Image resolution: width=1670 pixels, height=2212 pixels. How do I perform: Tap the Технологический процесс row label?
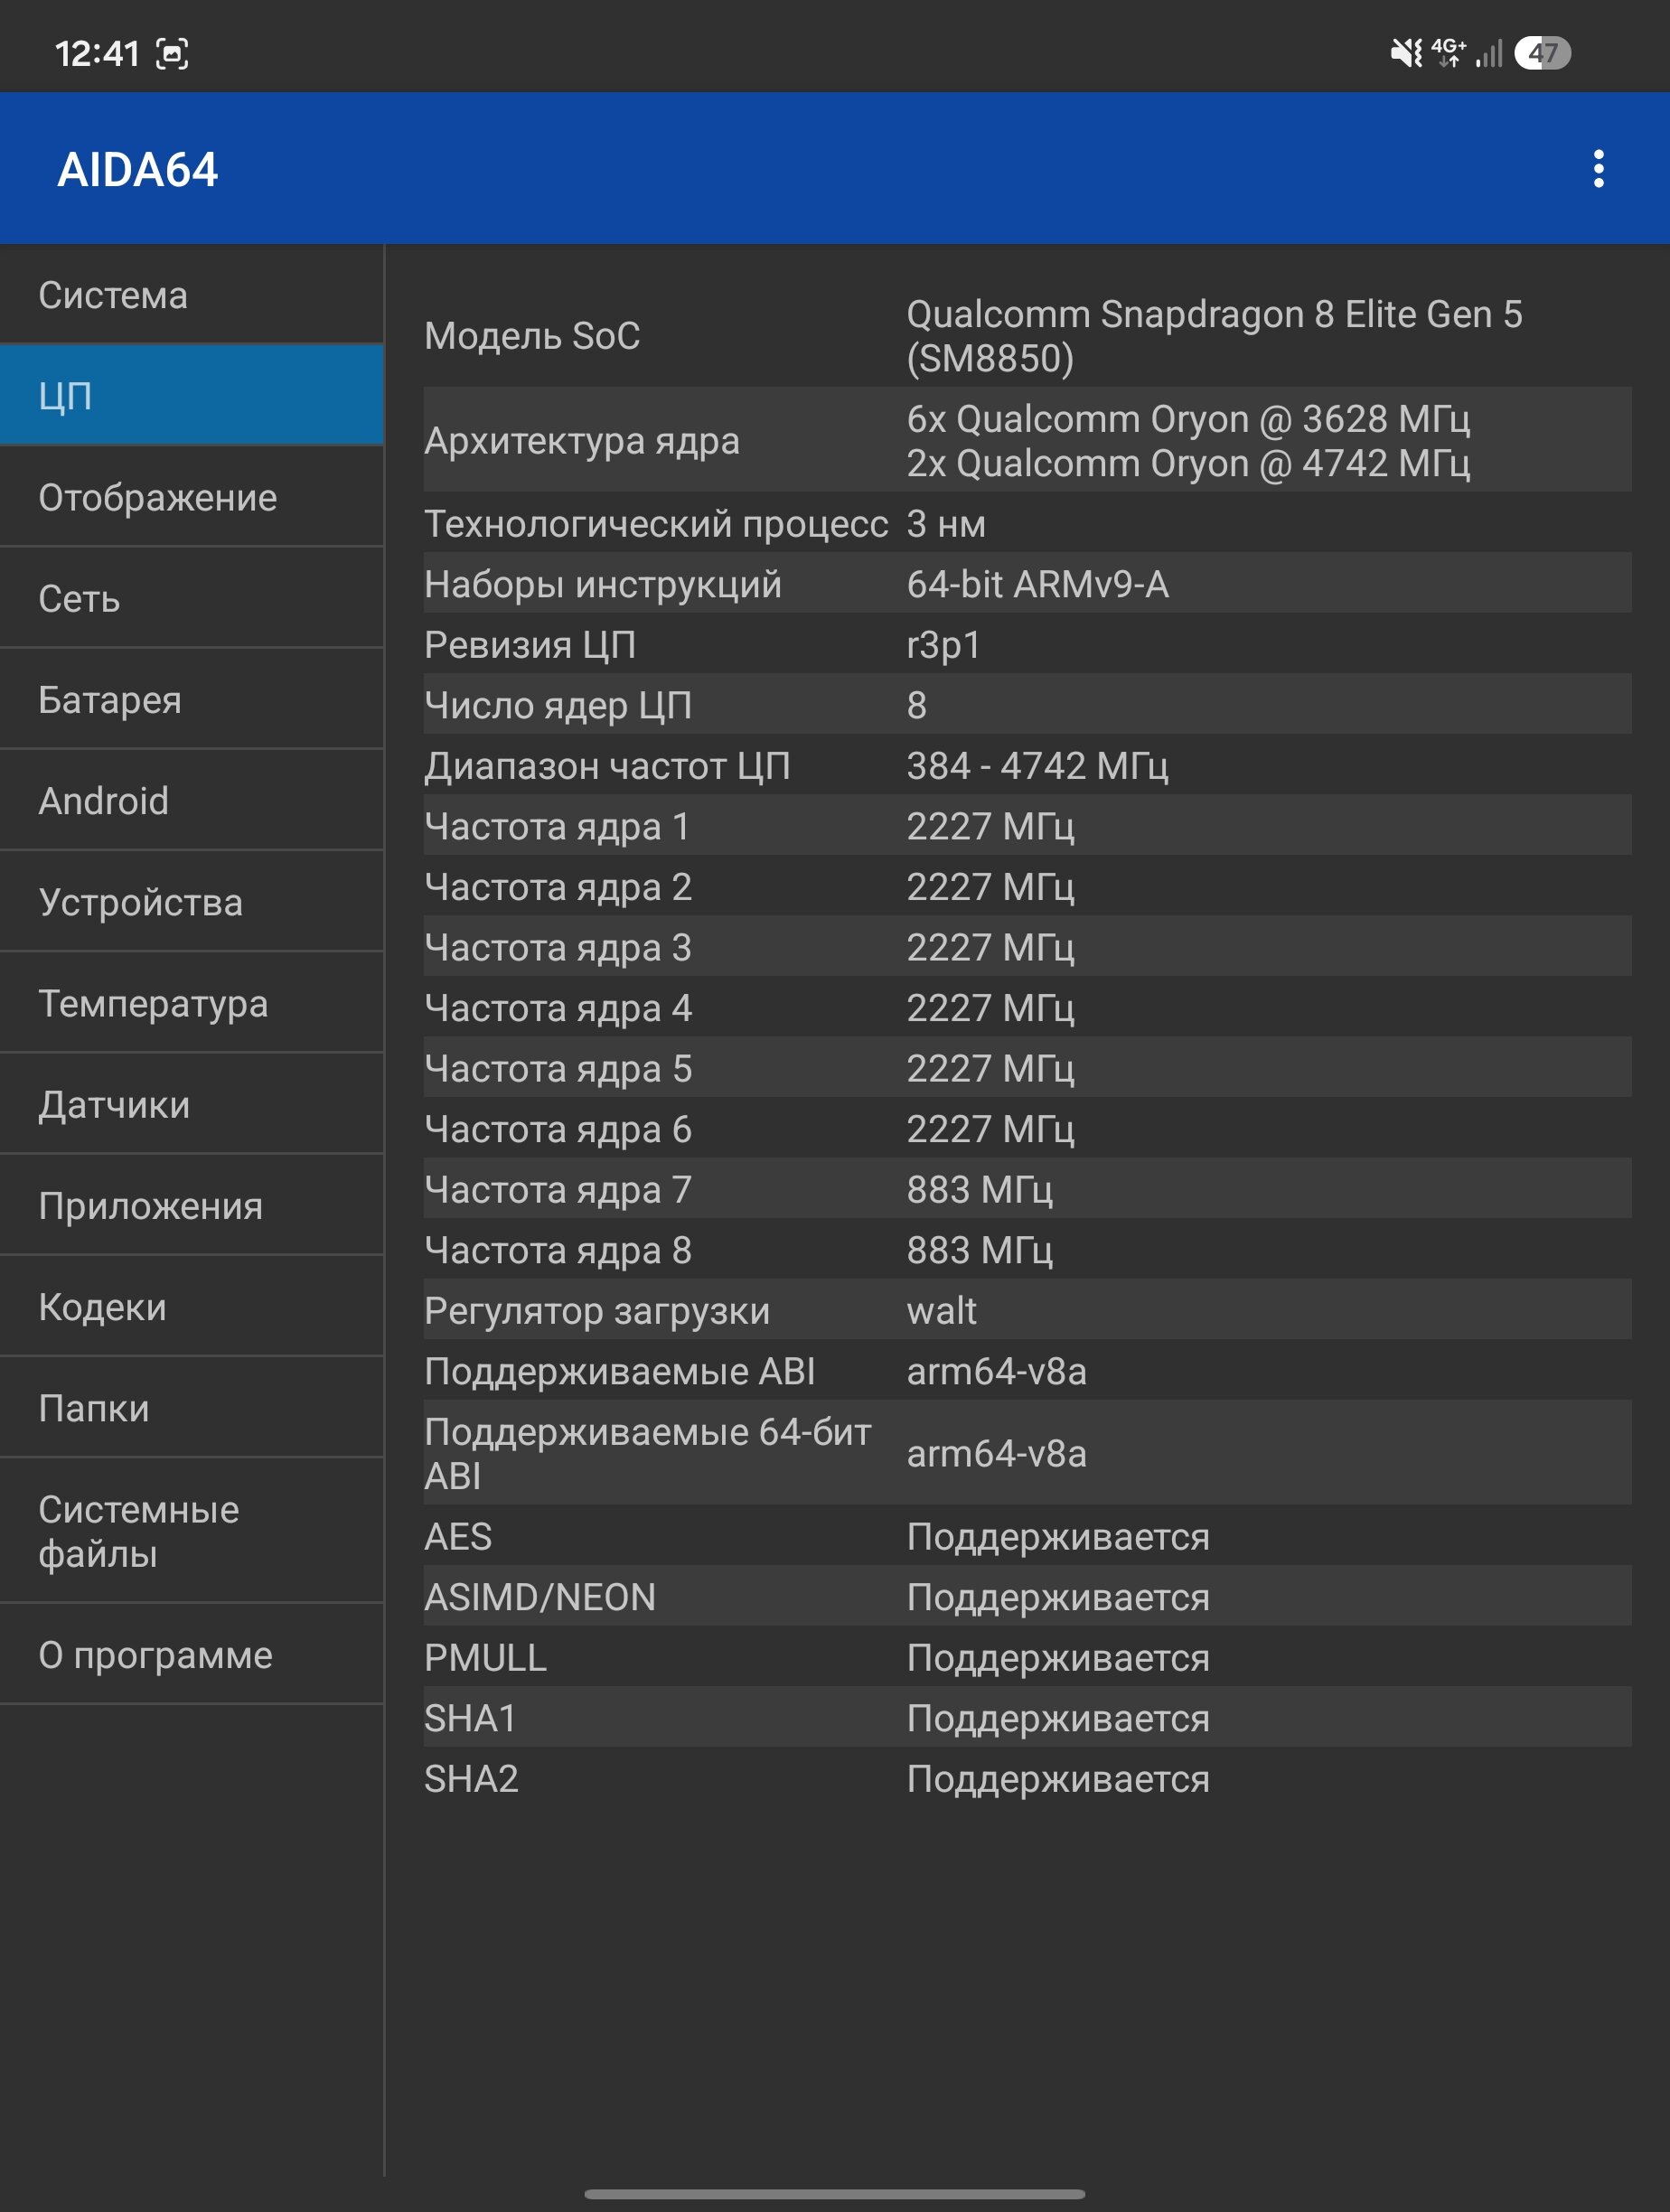pos(656,523)
